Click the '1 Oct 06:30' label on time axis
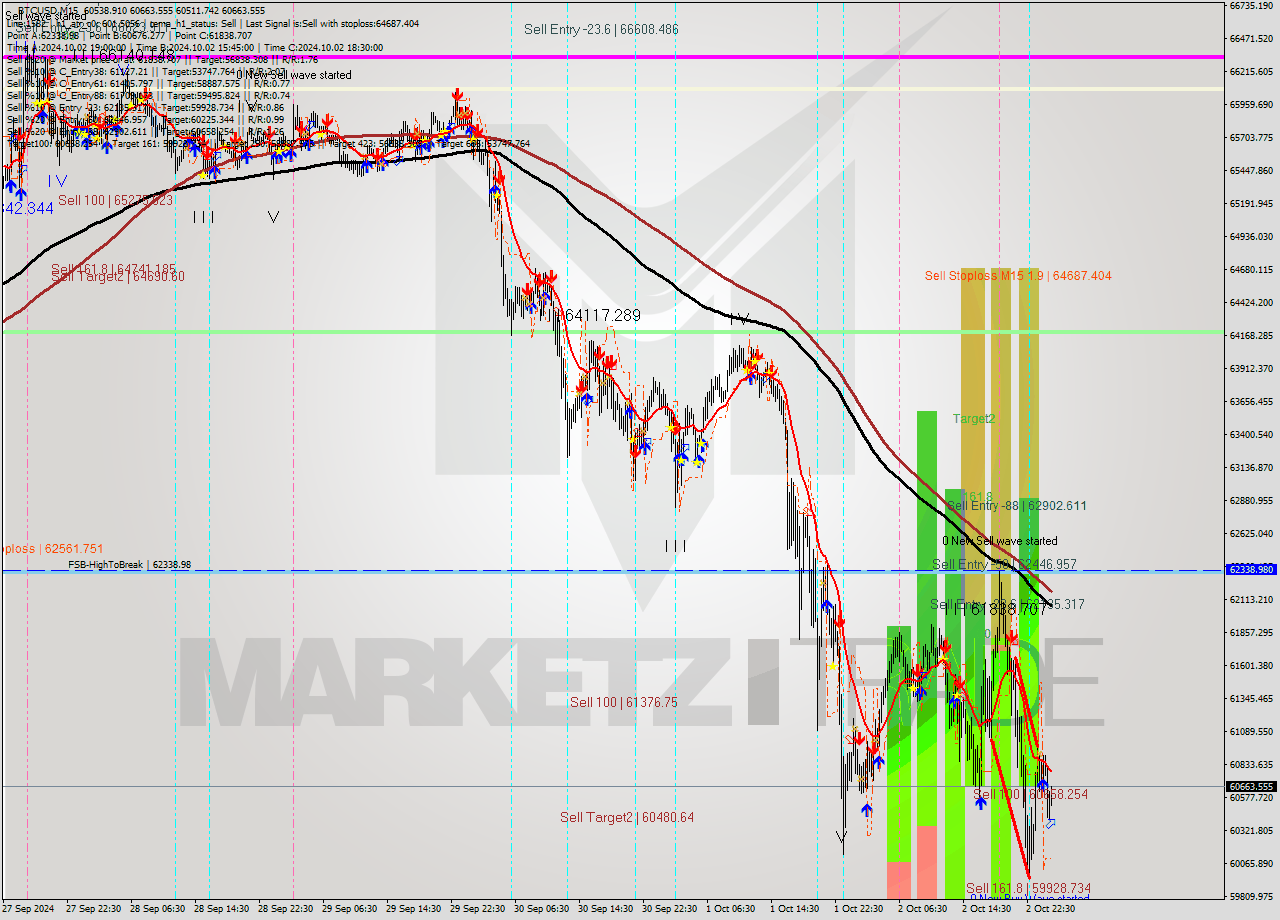 click(x=730, y=909)
